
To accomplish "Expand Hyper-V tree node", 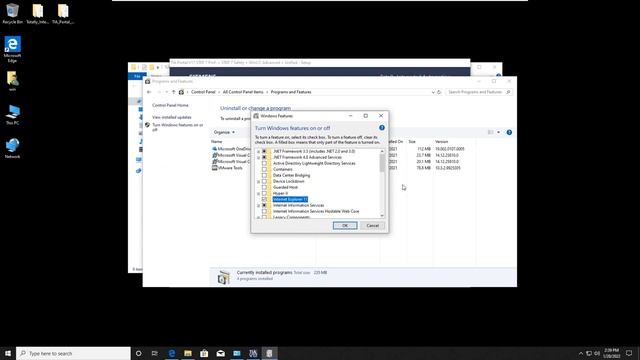I will 258,193.
